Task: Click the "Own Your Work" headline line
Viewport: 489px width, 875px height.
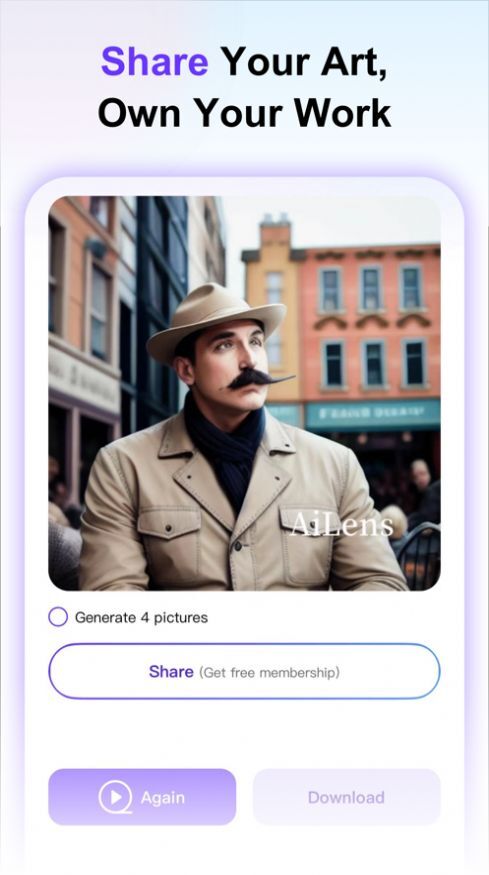Action: (x=244, y=113)
